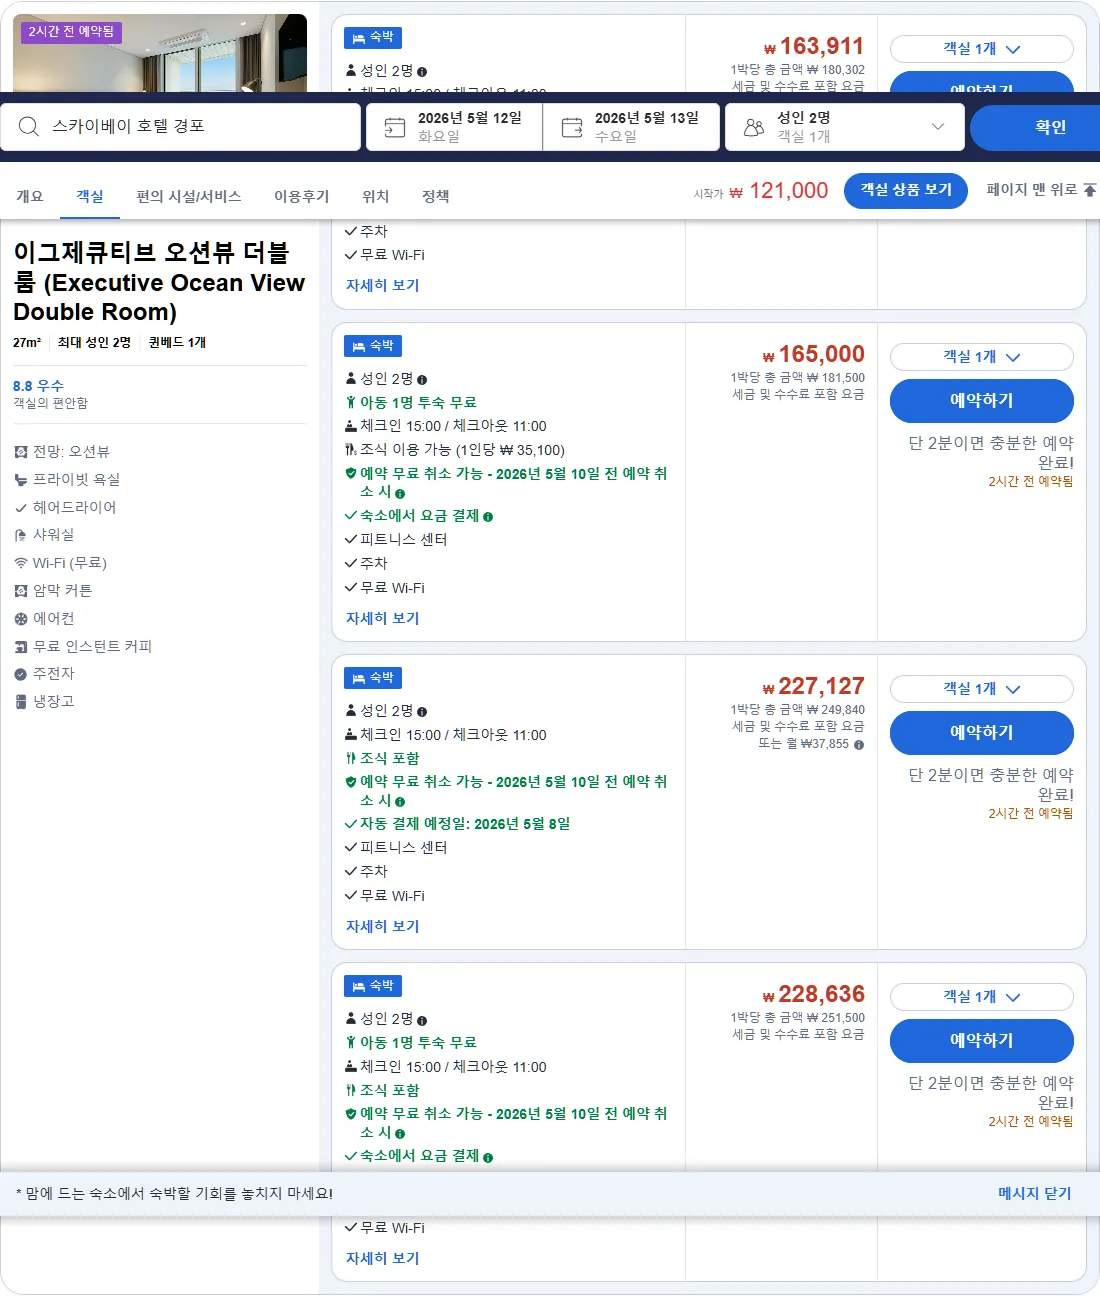
Task: Click the hotel search field 스카이베이 호텔 경포
Action: coord(180,127)
